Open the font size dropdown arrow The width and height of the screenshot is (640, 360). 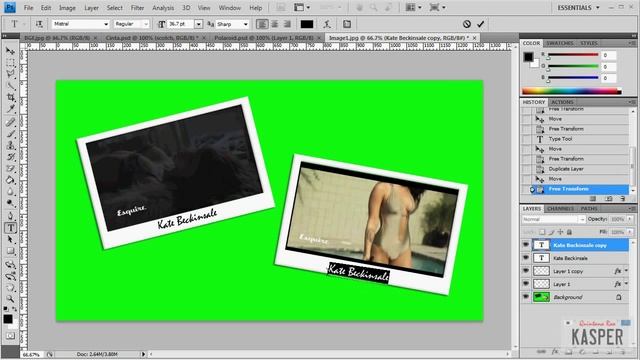[198, 24]
